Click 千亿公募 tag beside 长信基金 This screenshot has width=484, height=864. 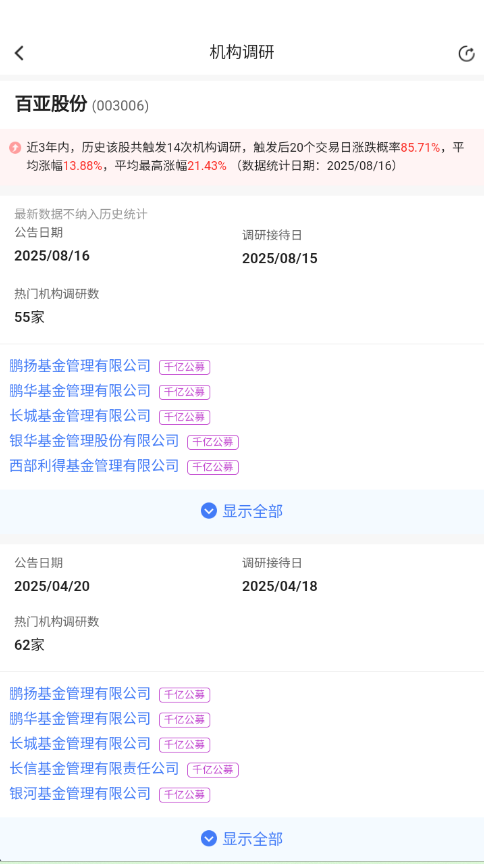pos(213,770)
